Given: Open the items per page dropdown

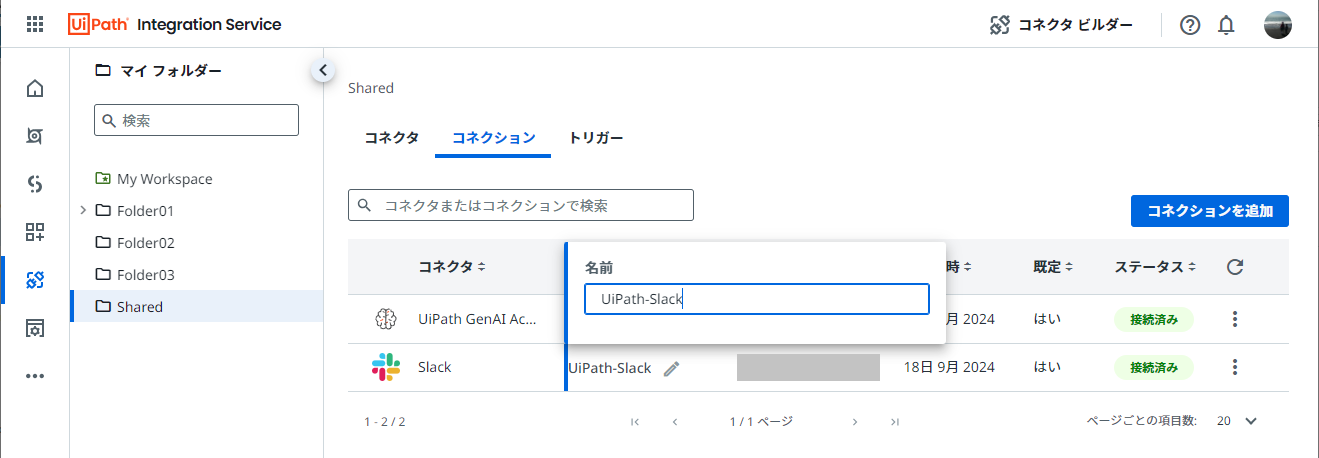Looking at the screenshot, I should [x=1249, y=421].
